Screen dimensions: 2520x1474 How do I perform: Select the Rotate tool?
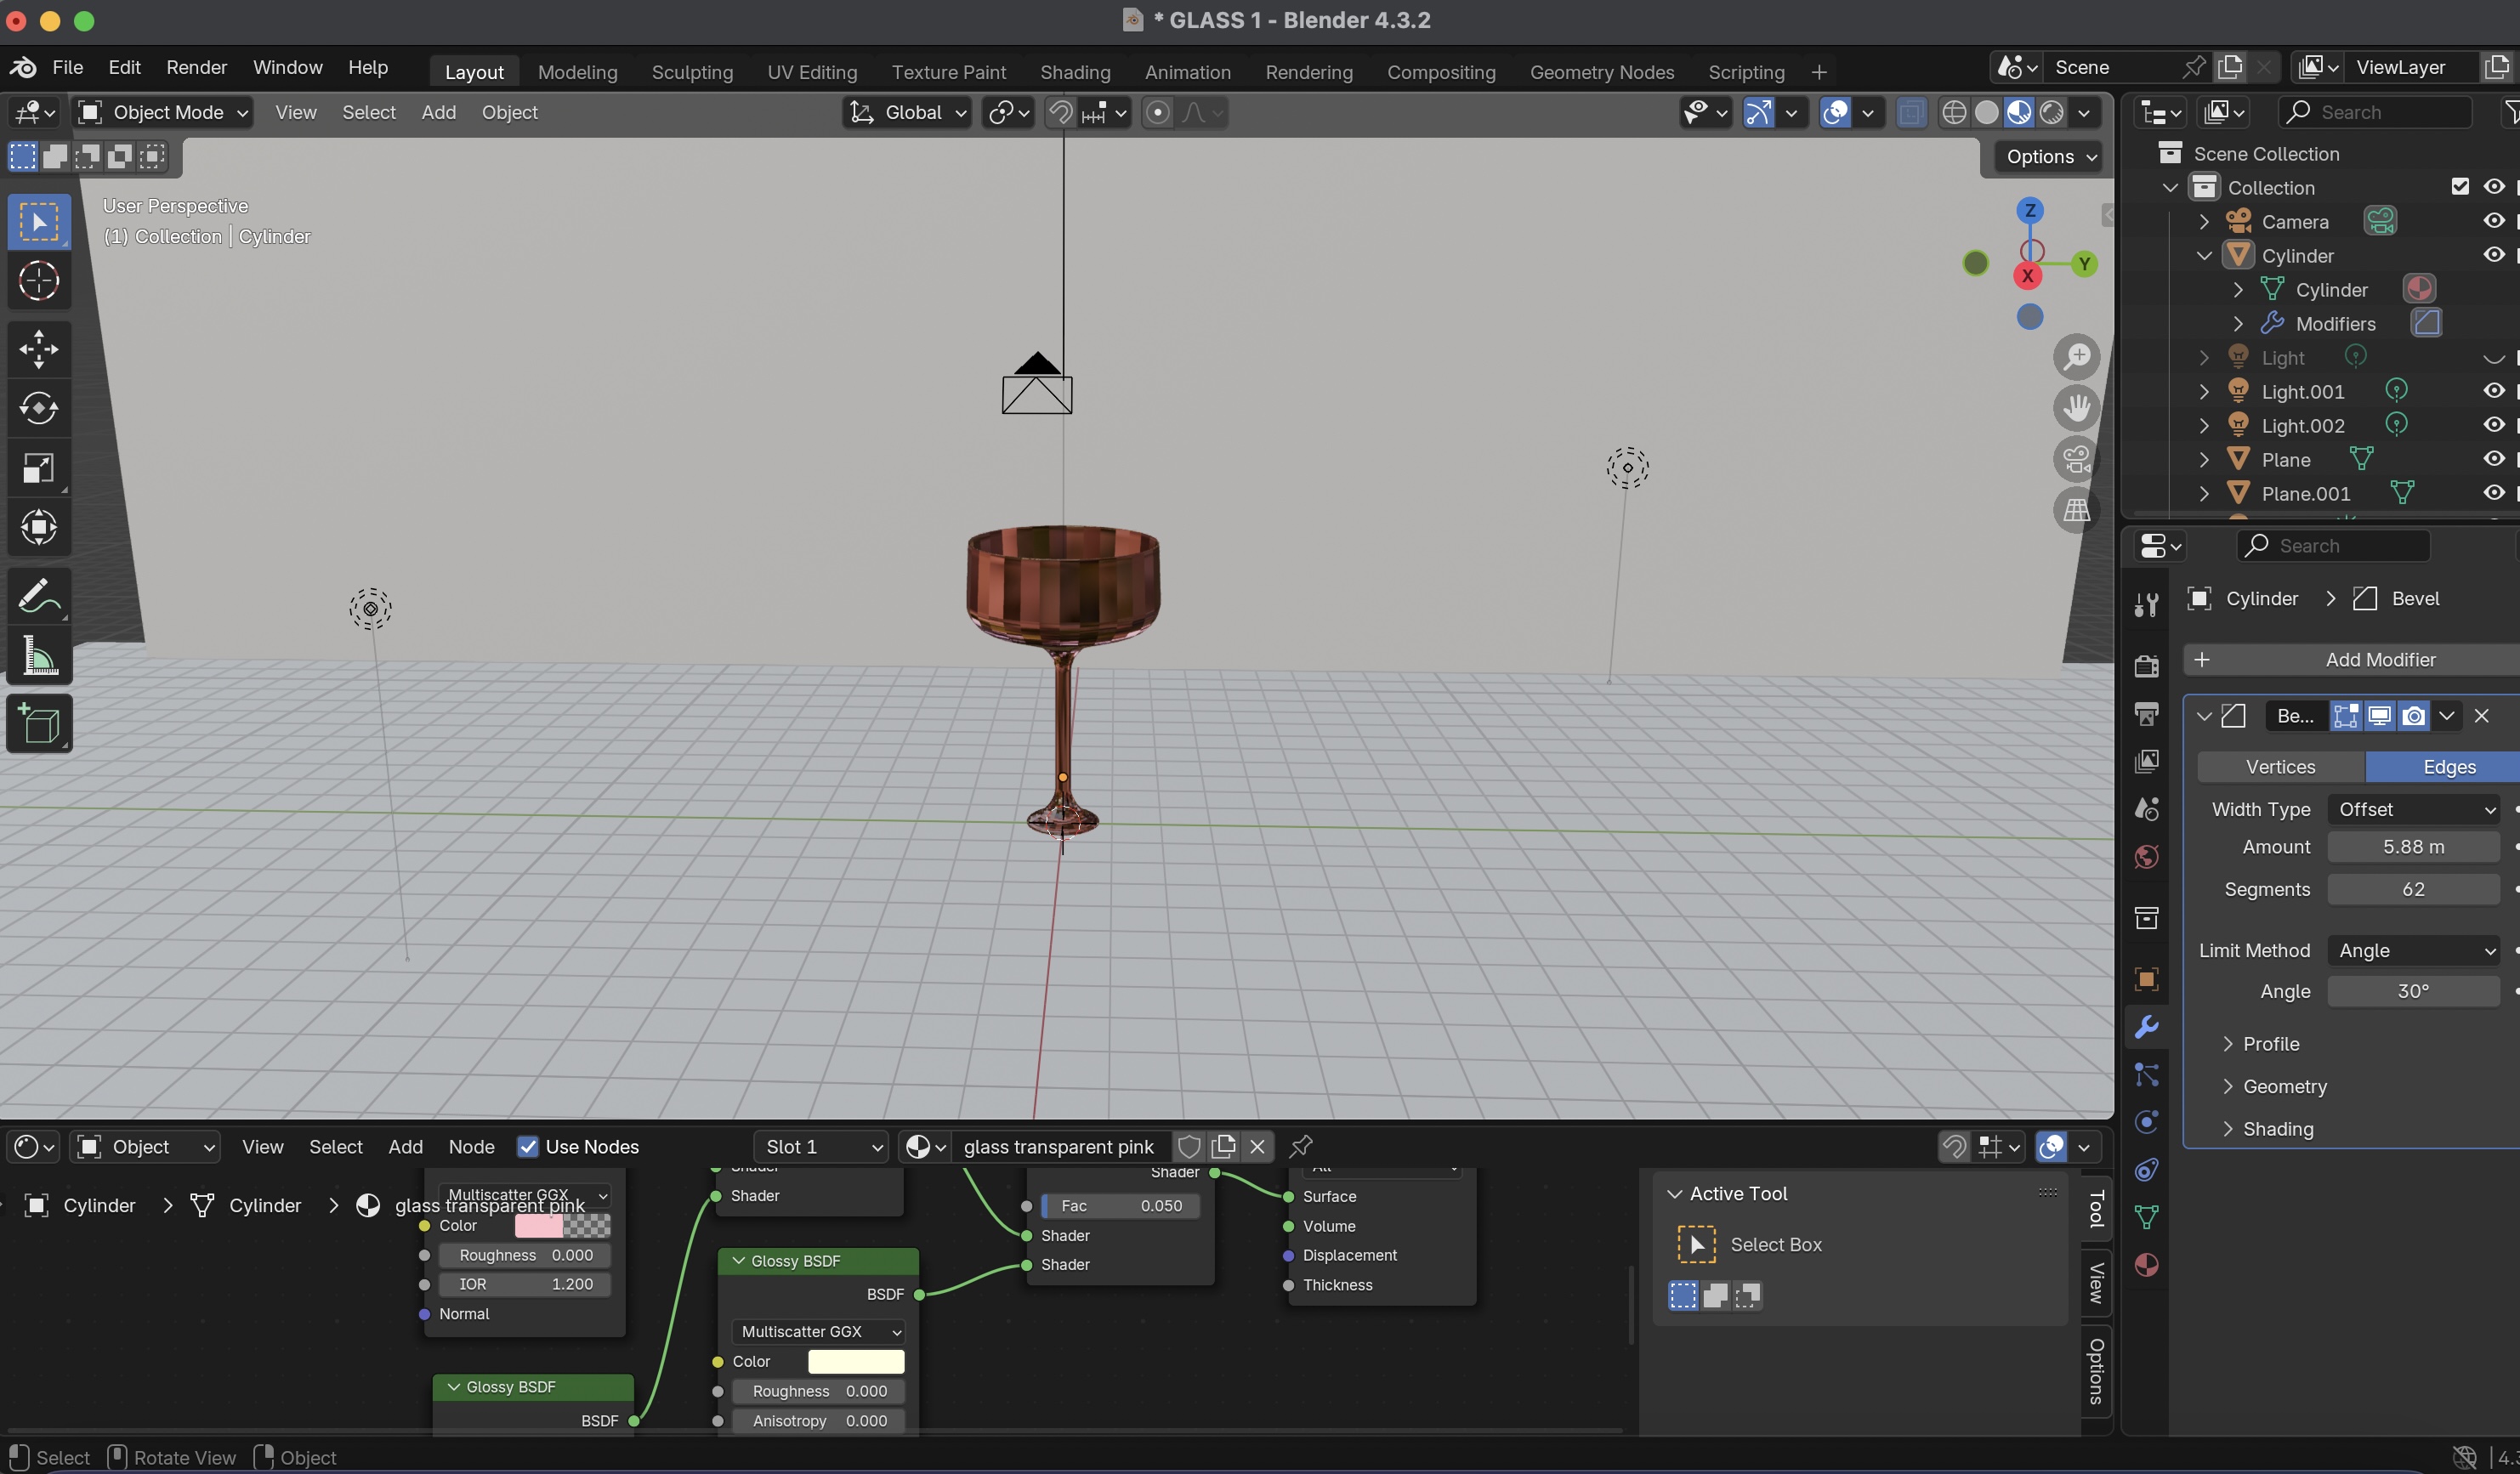[x=39, y=408]
